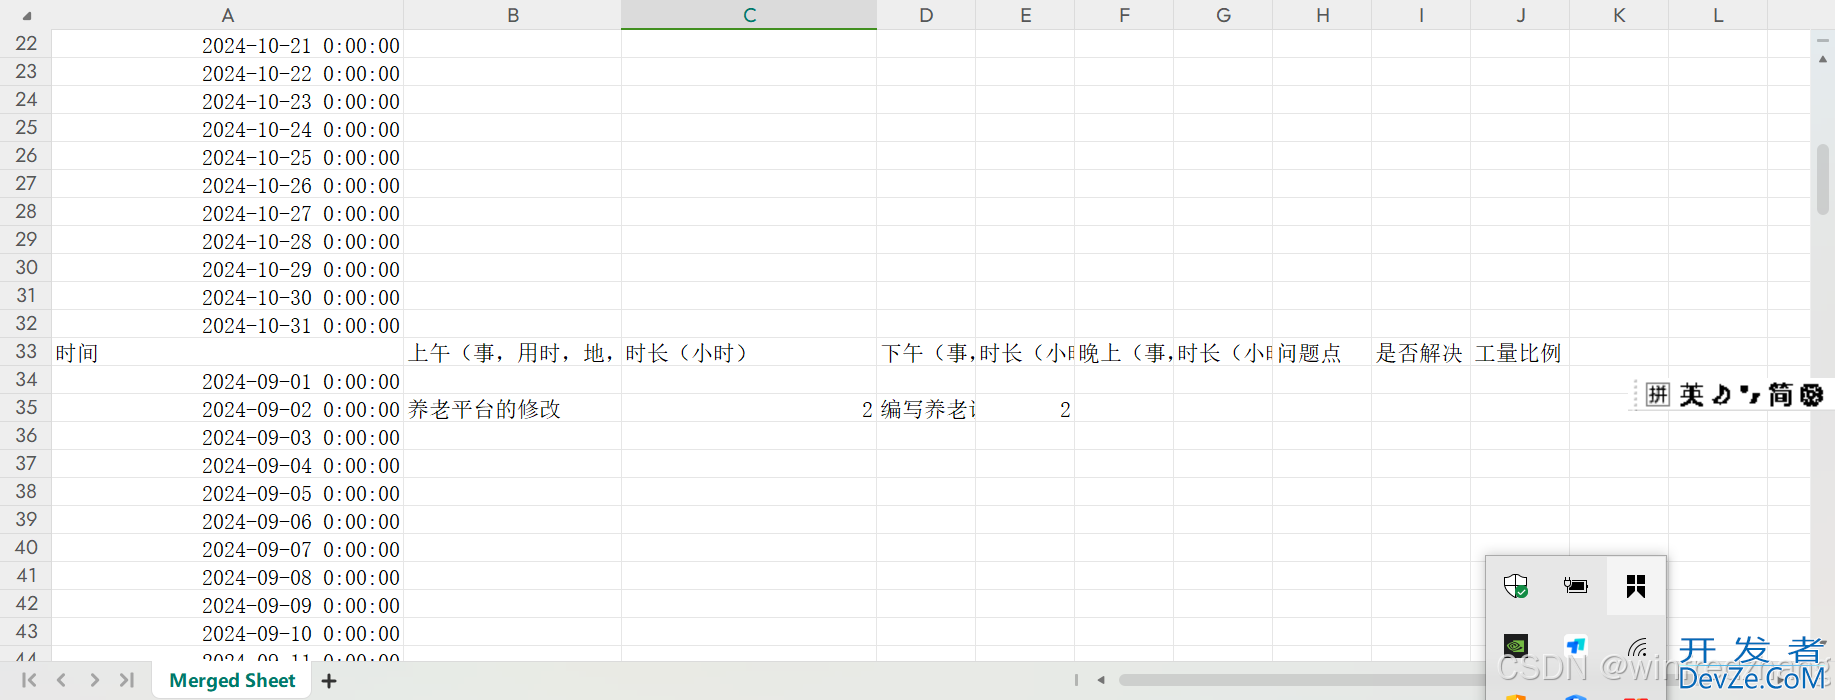The image size is (1835, 700).
Task: Click cell 时长（小时） in column C
Action: point(749,352)
